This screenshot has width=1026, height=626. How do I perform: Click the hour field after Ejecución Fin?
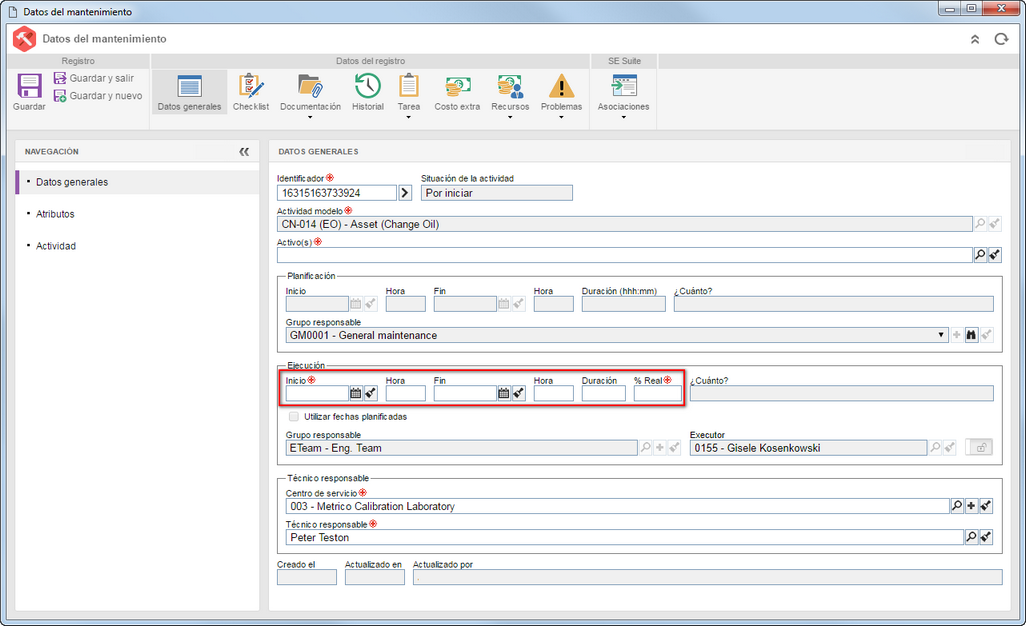point(554,393)
